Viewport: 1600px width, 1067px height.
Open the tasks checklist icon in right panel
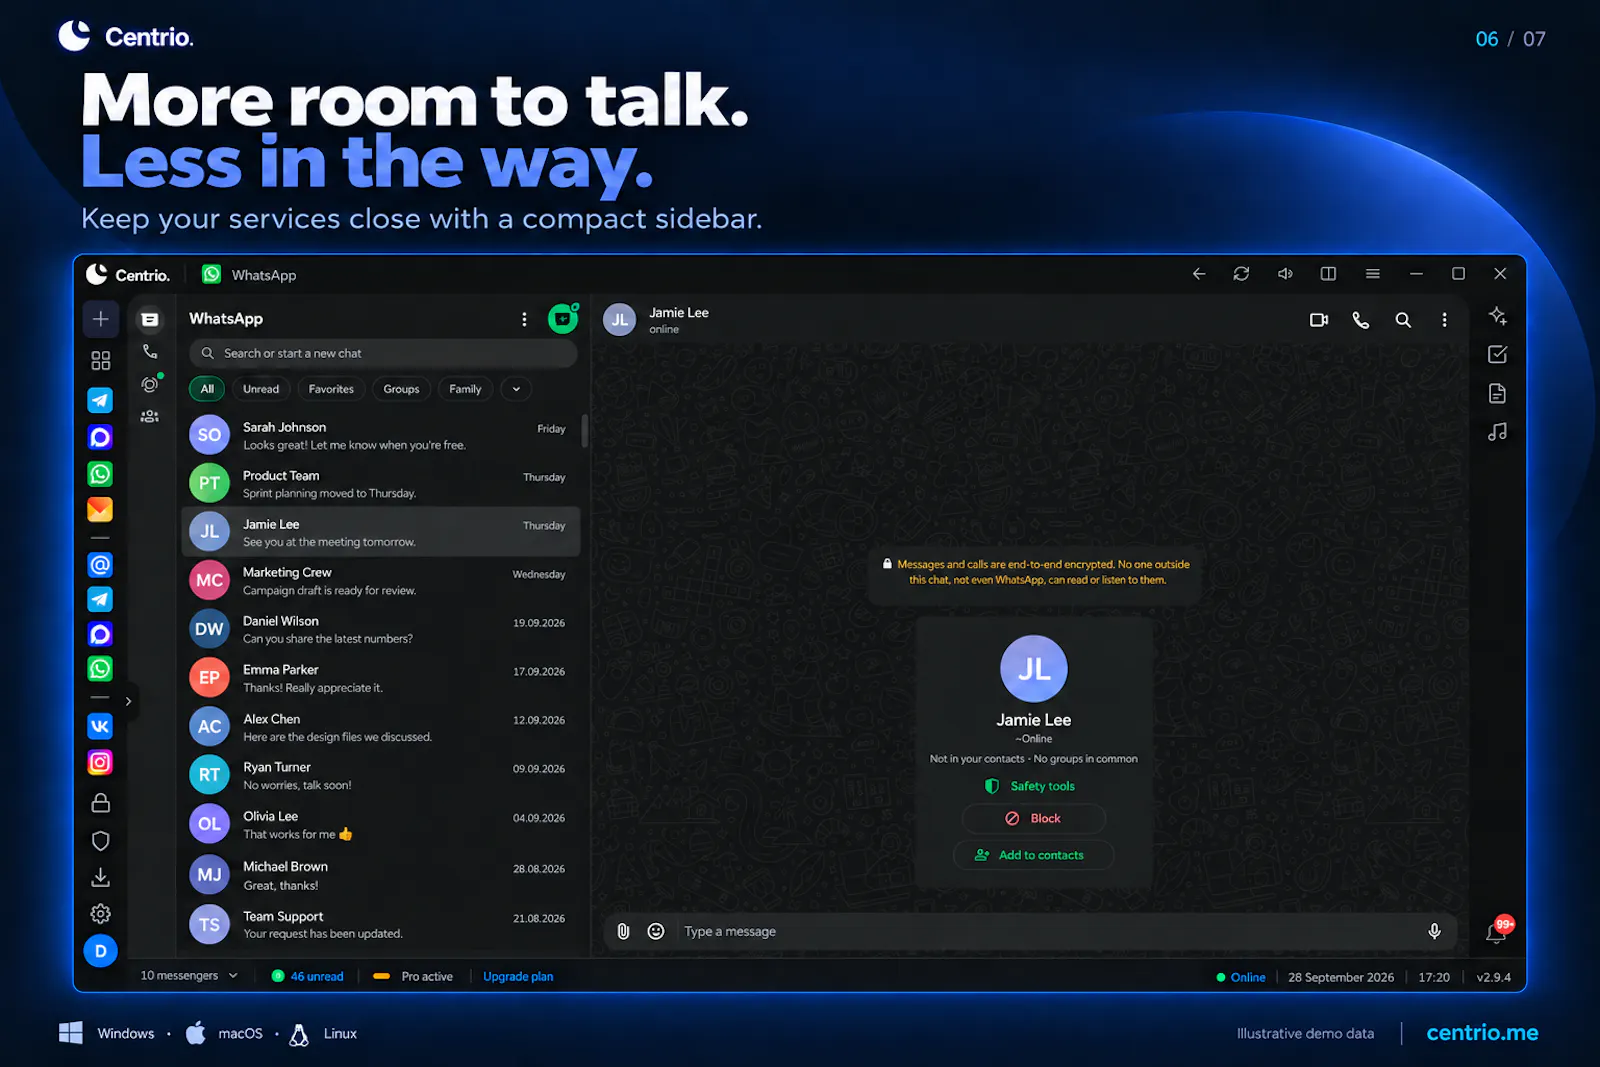pos(1497,354)
